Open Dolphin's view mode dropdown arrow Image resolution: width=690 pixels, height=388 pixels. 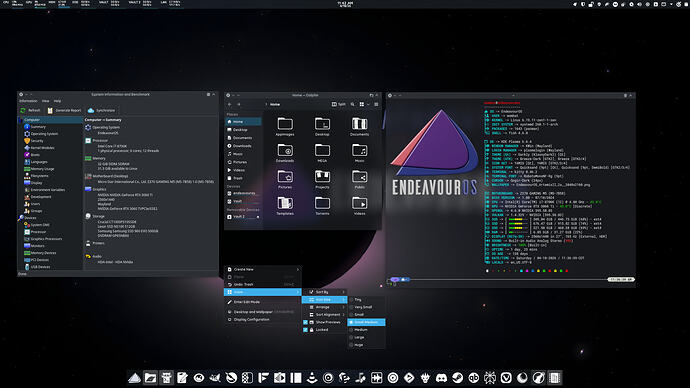click(x=368, y=104)
